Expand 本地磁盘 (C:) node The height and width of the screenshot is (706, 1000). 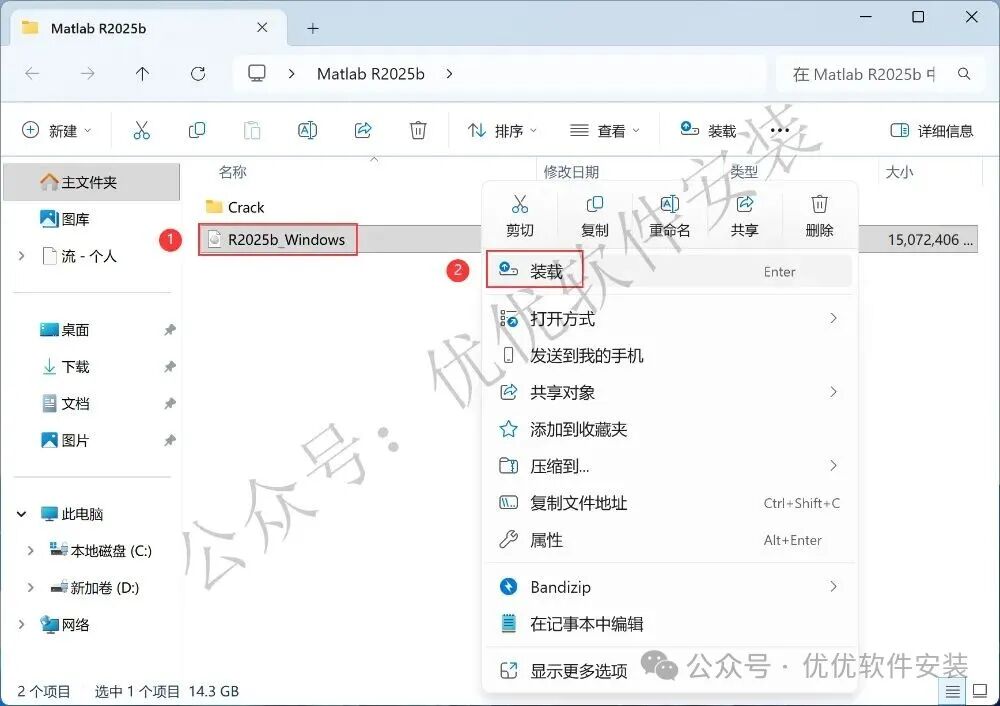coord(30,551)
